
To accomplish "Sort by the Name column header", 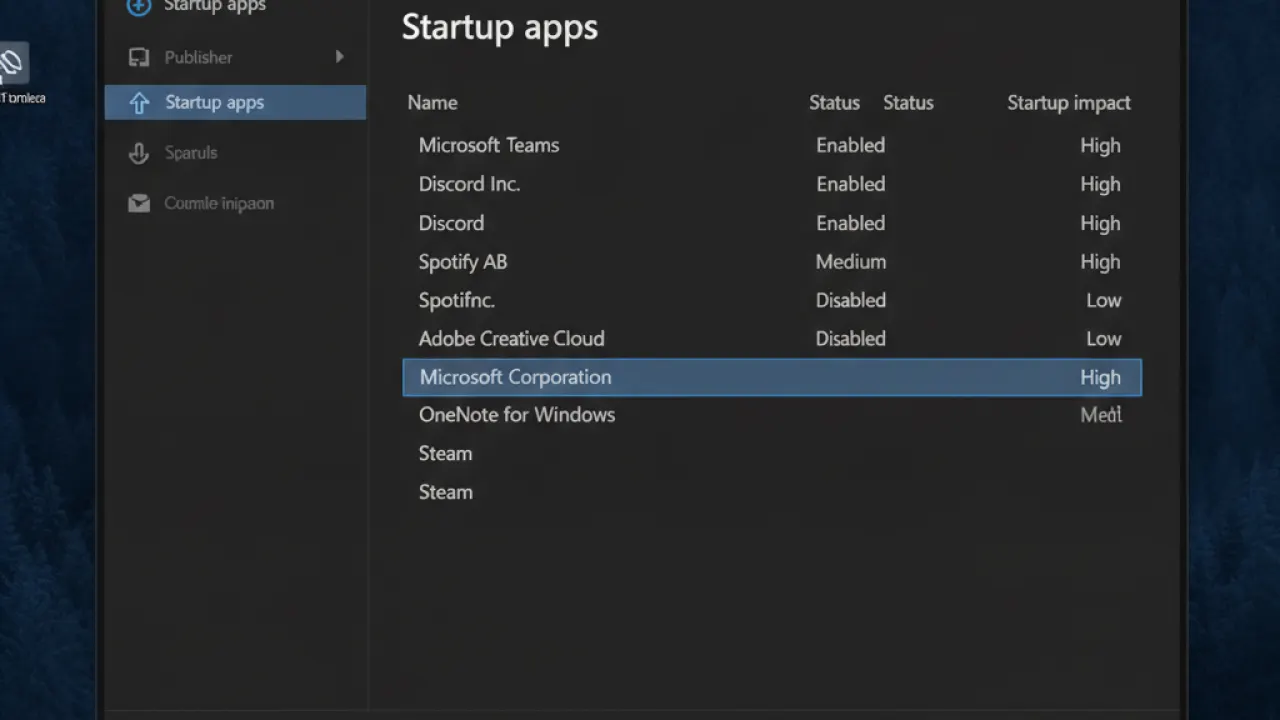I will tap(432, 102).
